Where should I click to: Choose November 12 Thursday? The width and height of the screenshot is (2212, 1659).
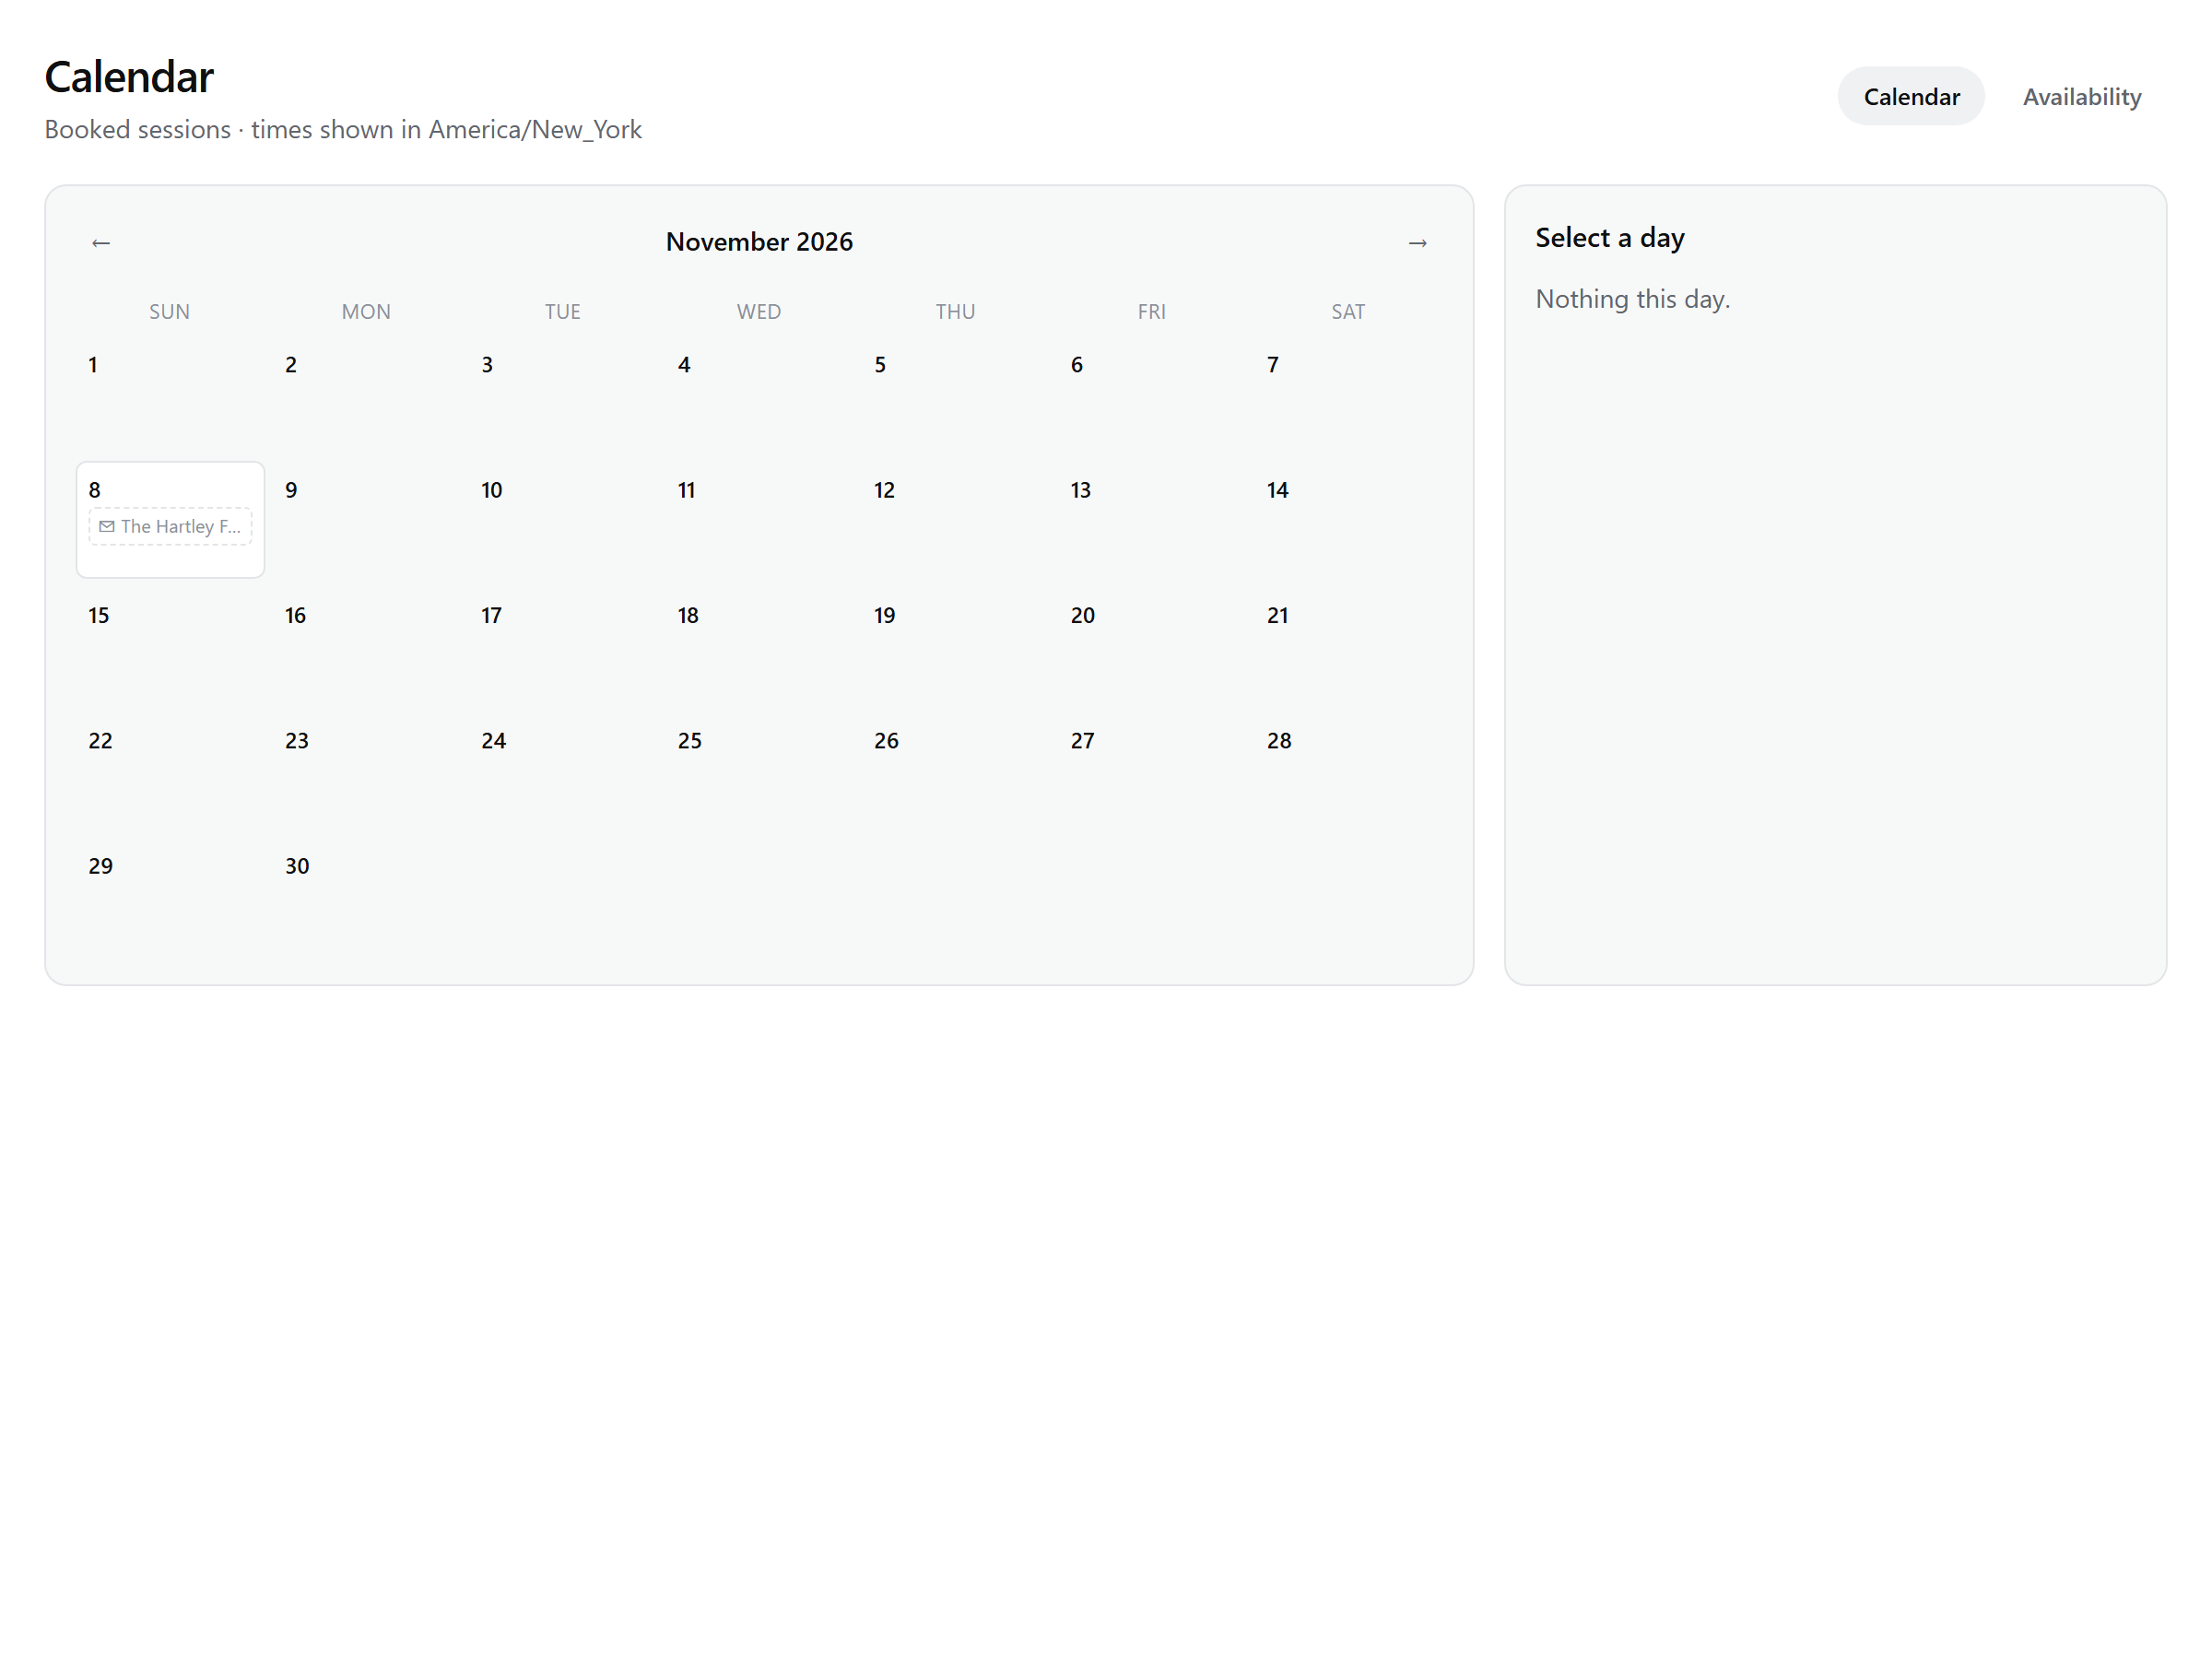pos(956,519)
